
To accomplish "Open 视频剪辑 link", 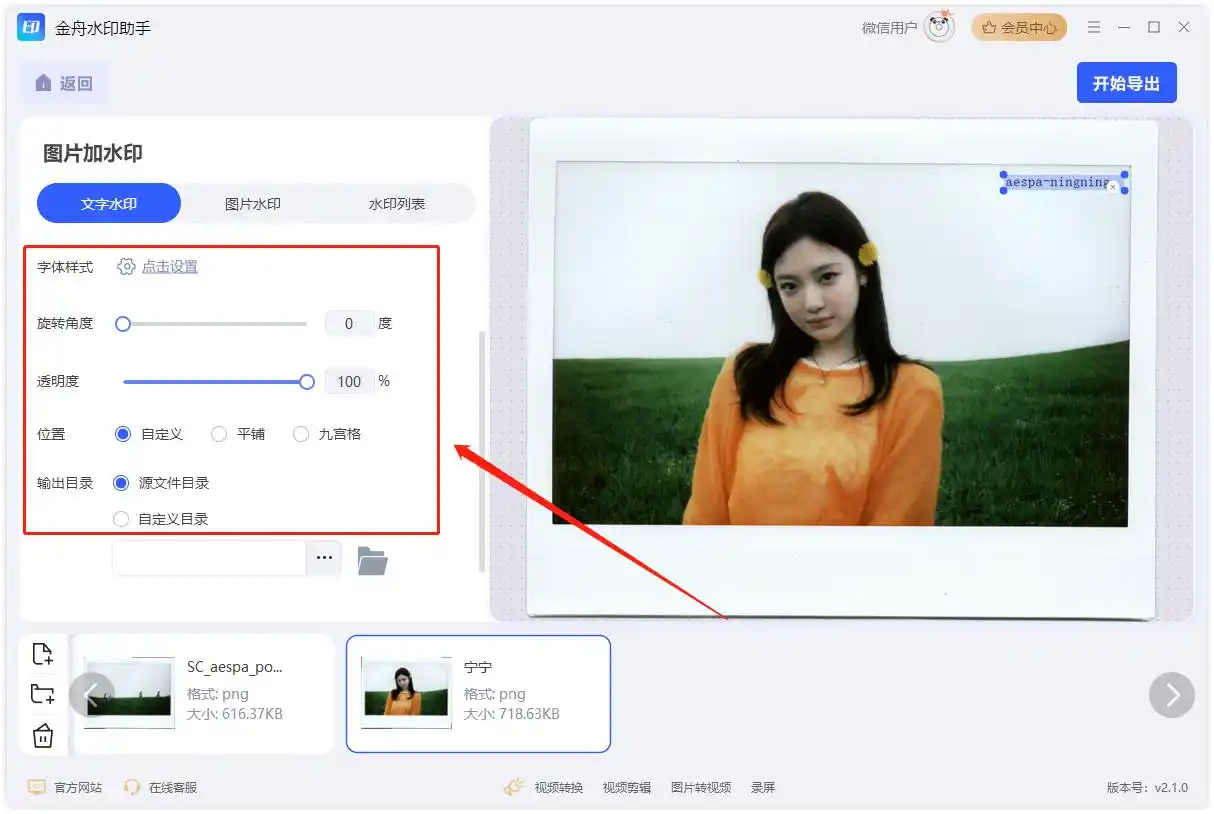I will tap(627, 787).
